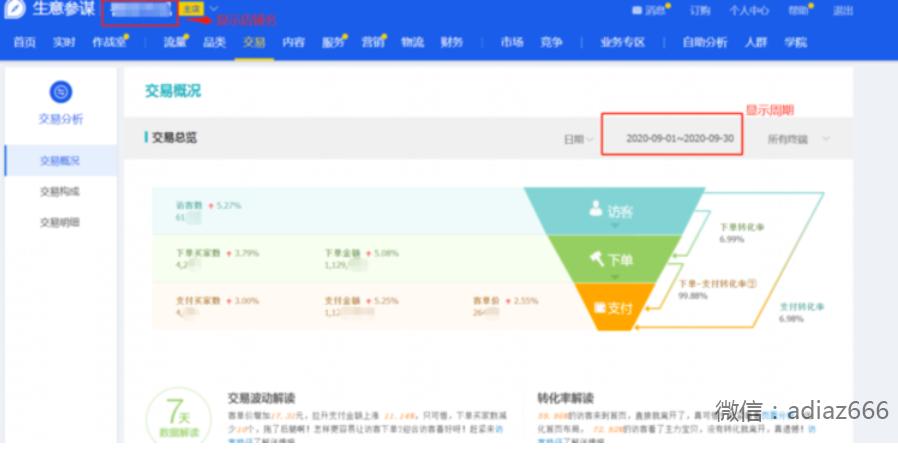Open 个人中心 in the header
Screen dimensions: 898x457
point(749,10)
